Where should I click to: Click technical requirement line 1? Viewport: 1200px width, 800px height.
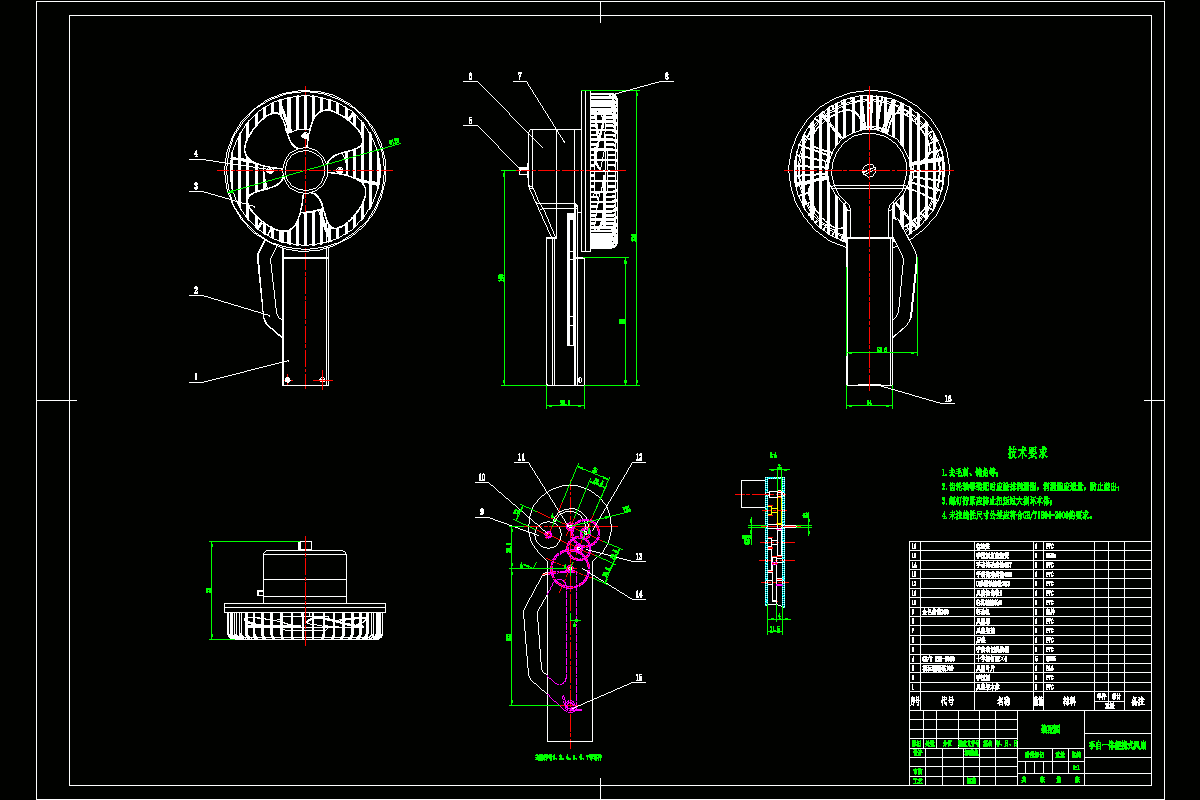pos(969,471)
